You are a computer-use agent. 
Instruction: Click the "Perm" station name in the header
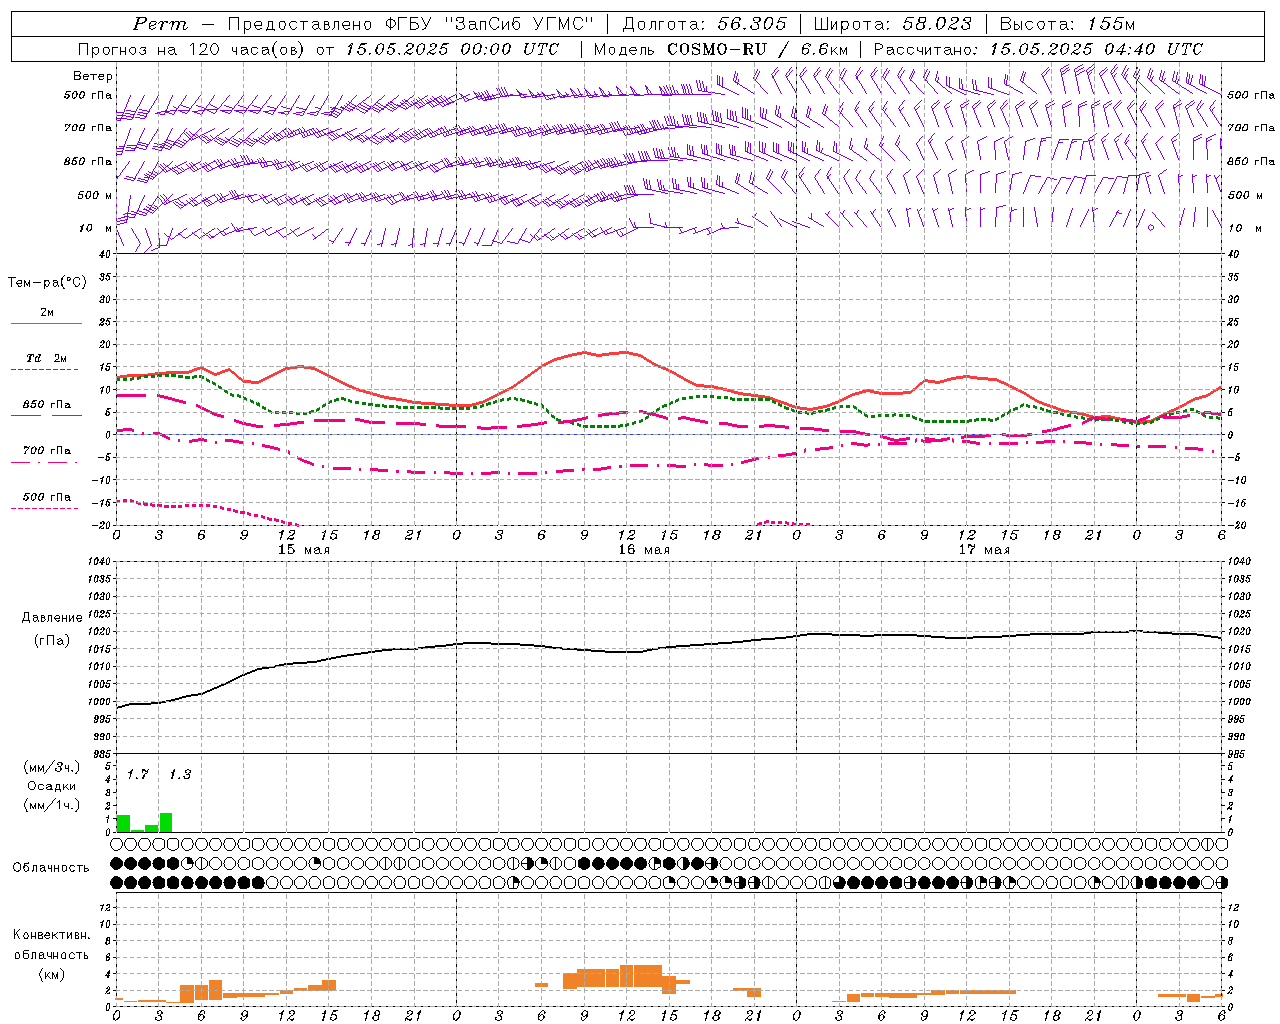pos(159,24)
